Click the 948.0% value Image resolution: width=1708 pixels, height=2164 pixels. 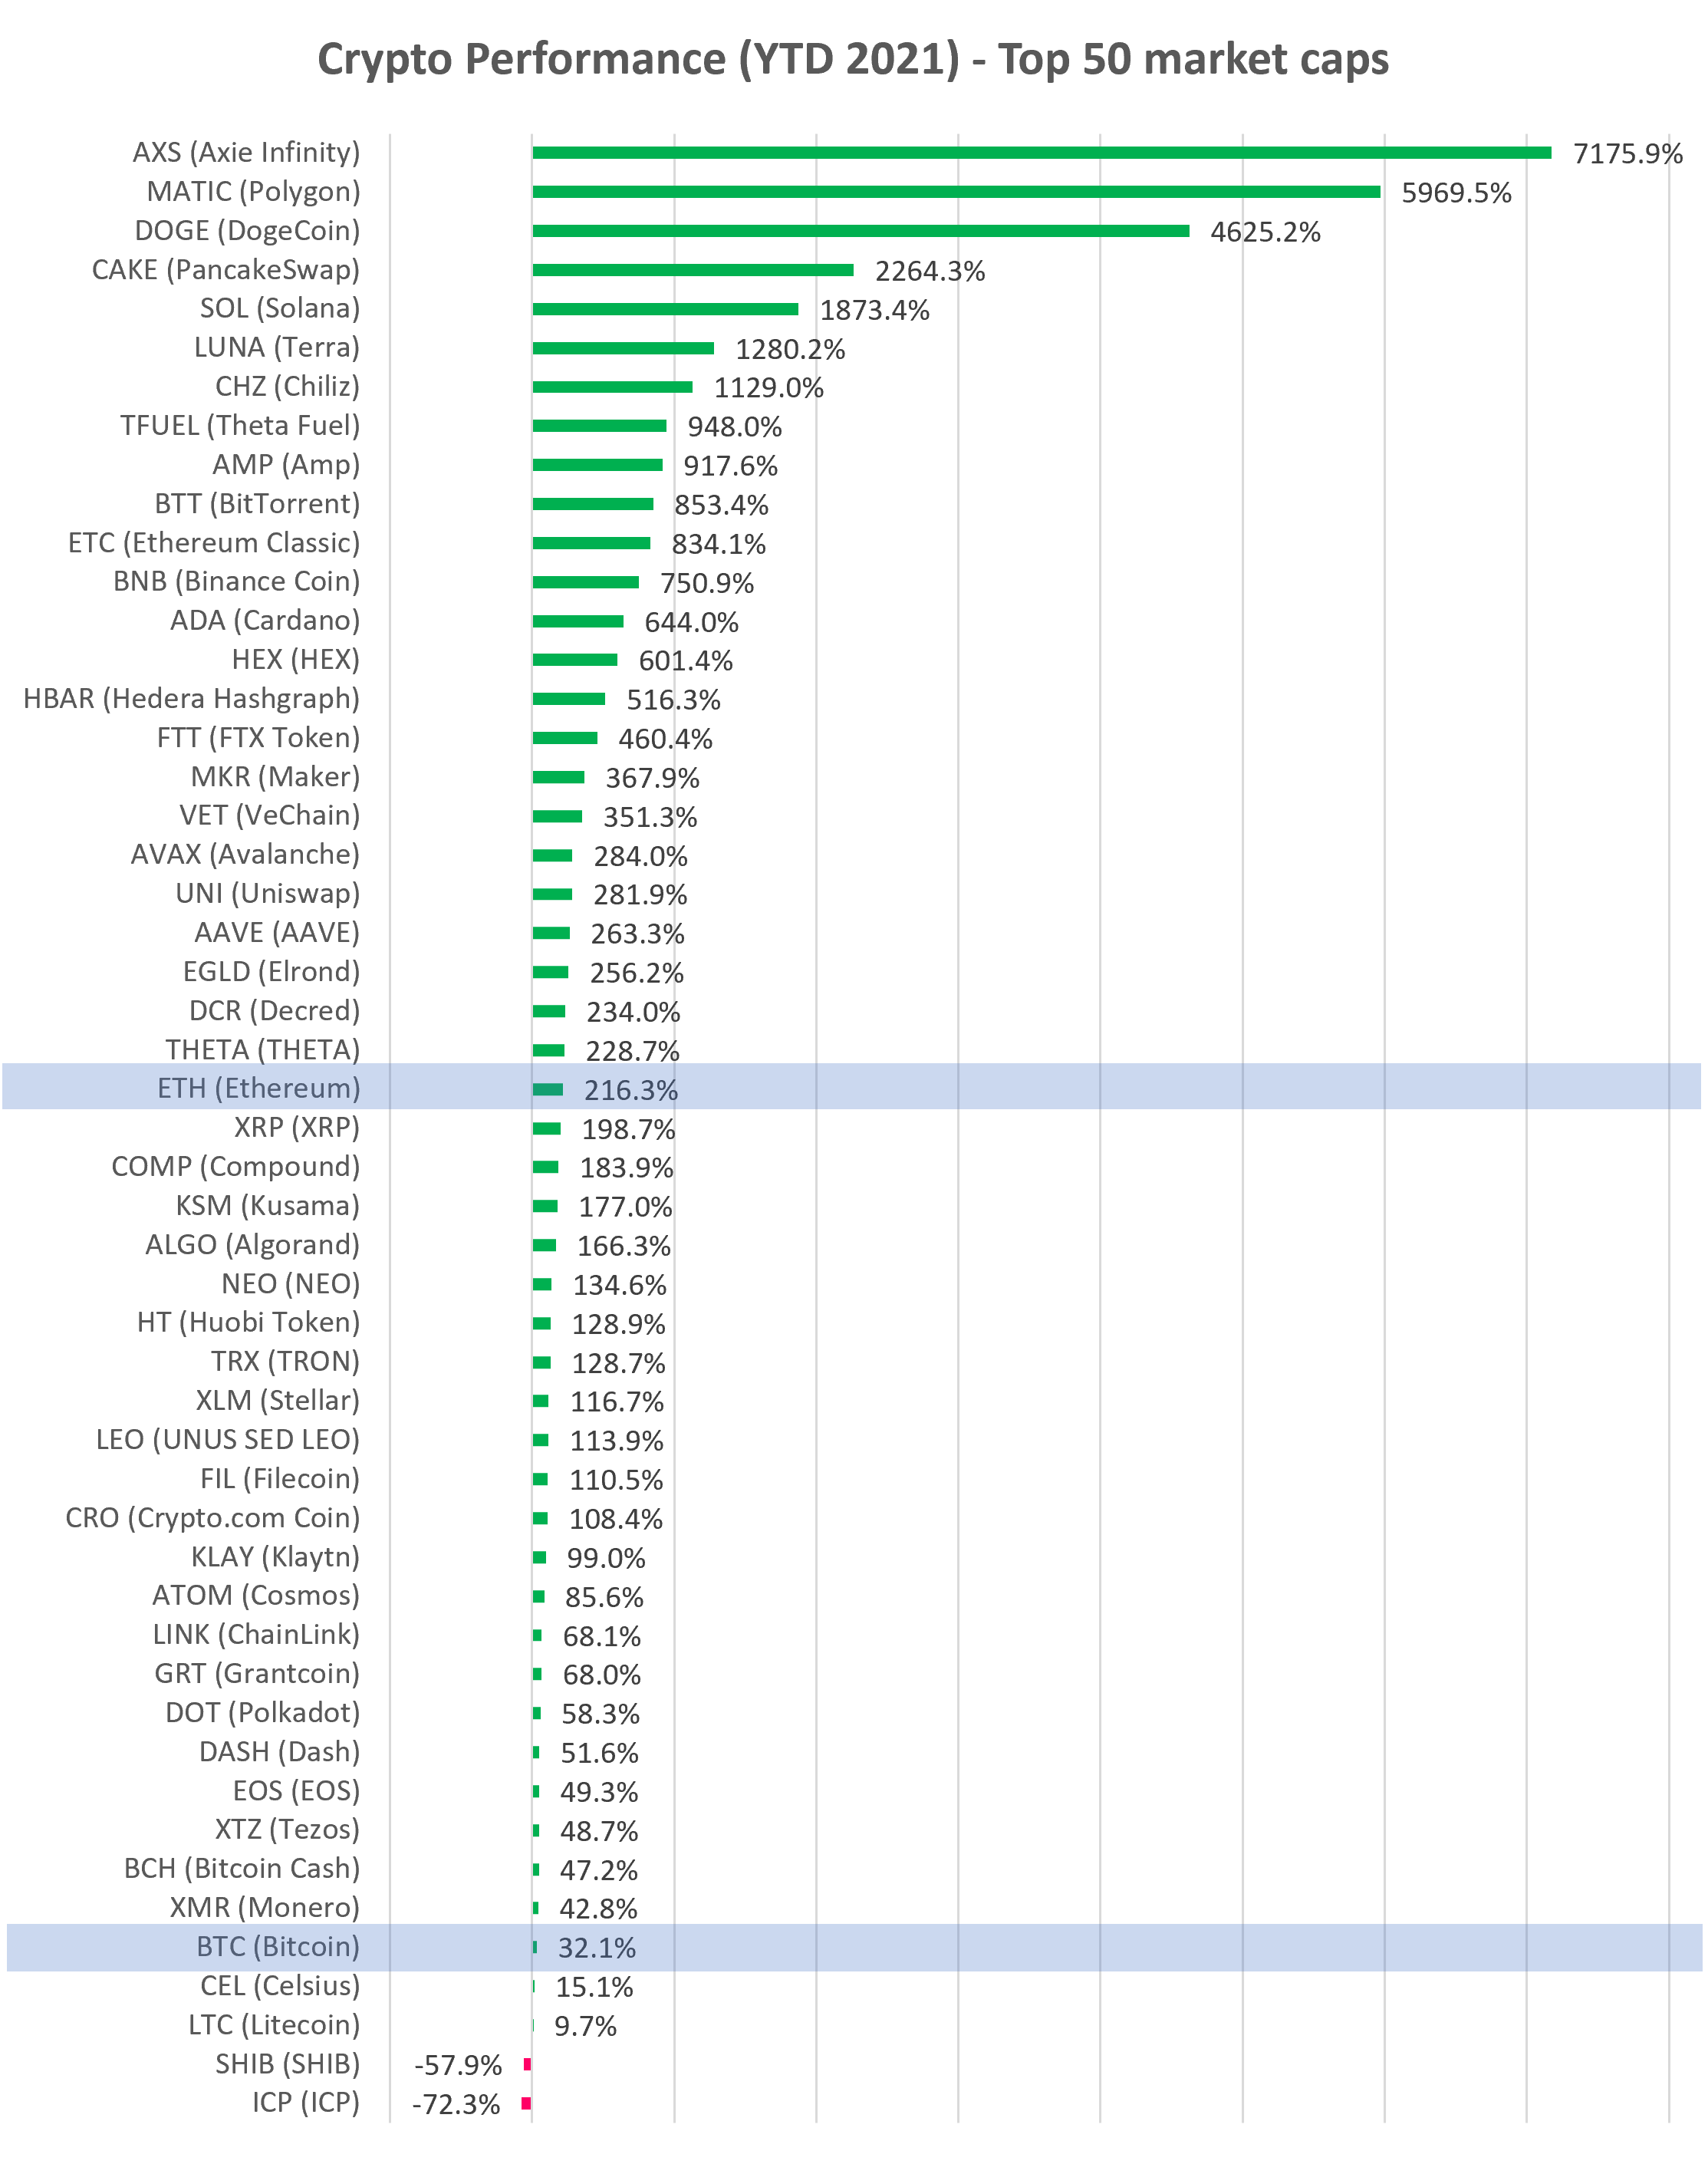pos(734,427)
